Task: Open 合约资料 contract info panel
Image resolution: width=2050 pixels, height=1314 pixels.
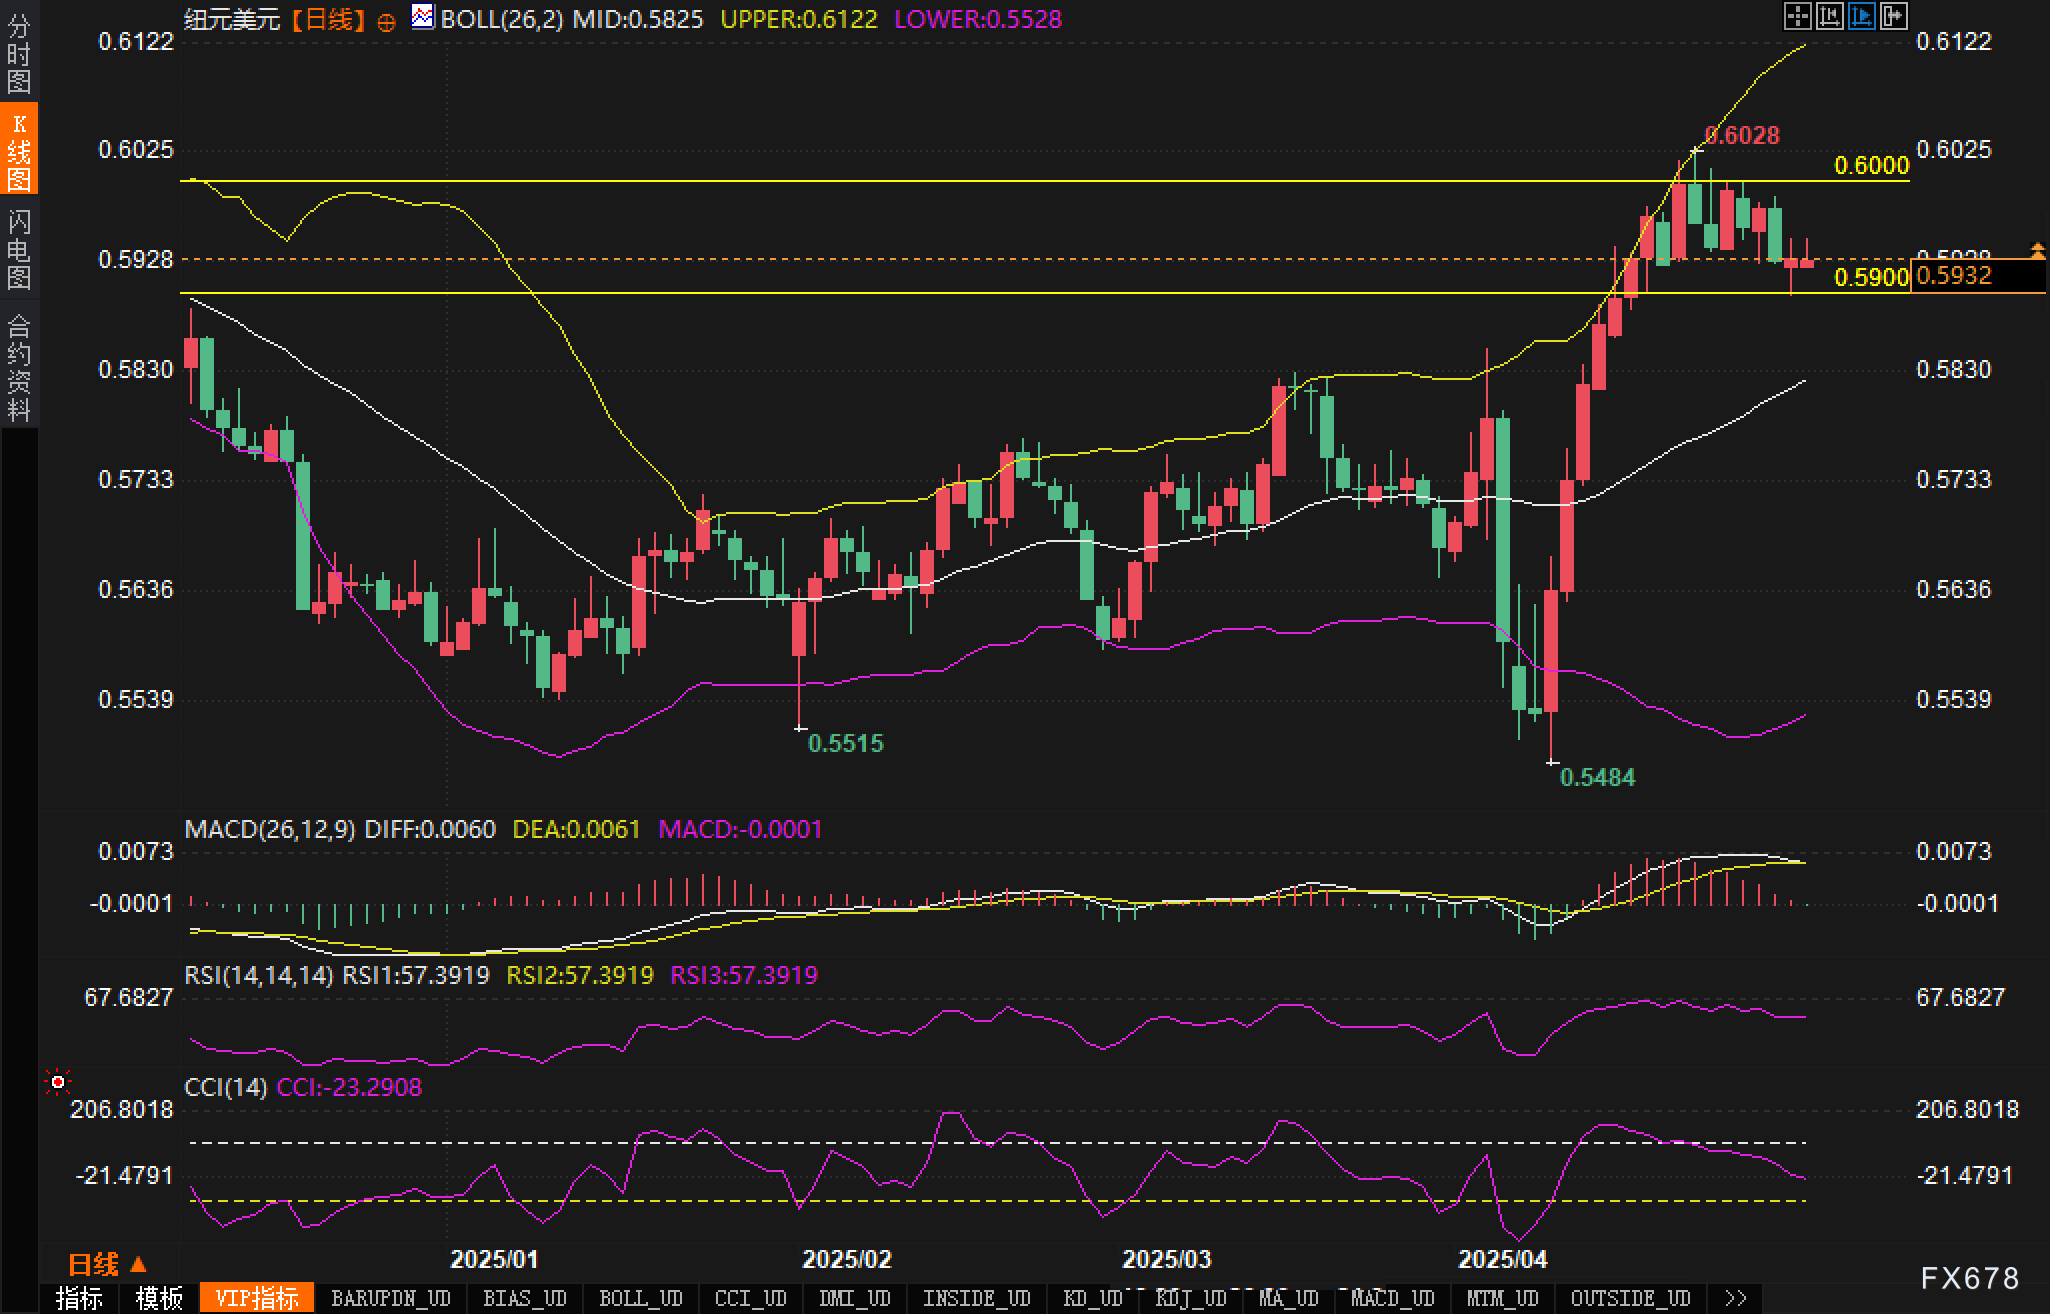Action: coord(19,367)
